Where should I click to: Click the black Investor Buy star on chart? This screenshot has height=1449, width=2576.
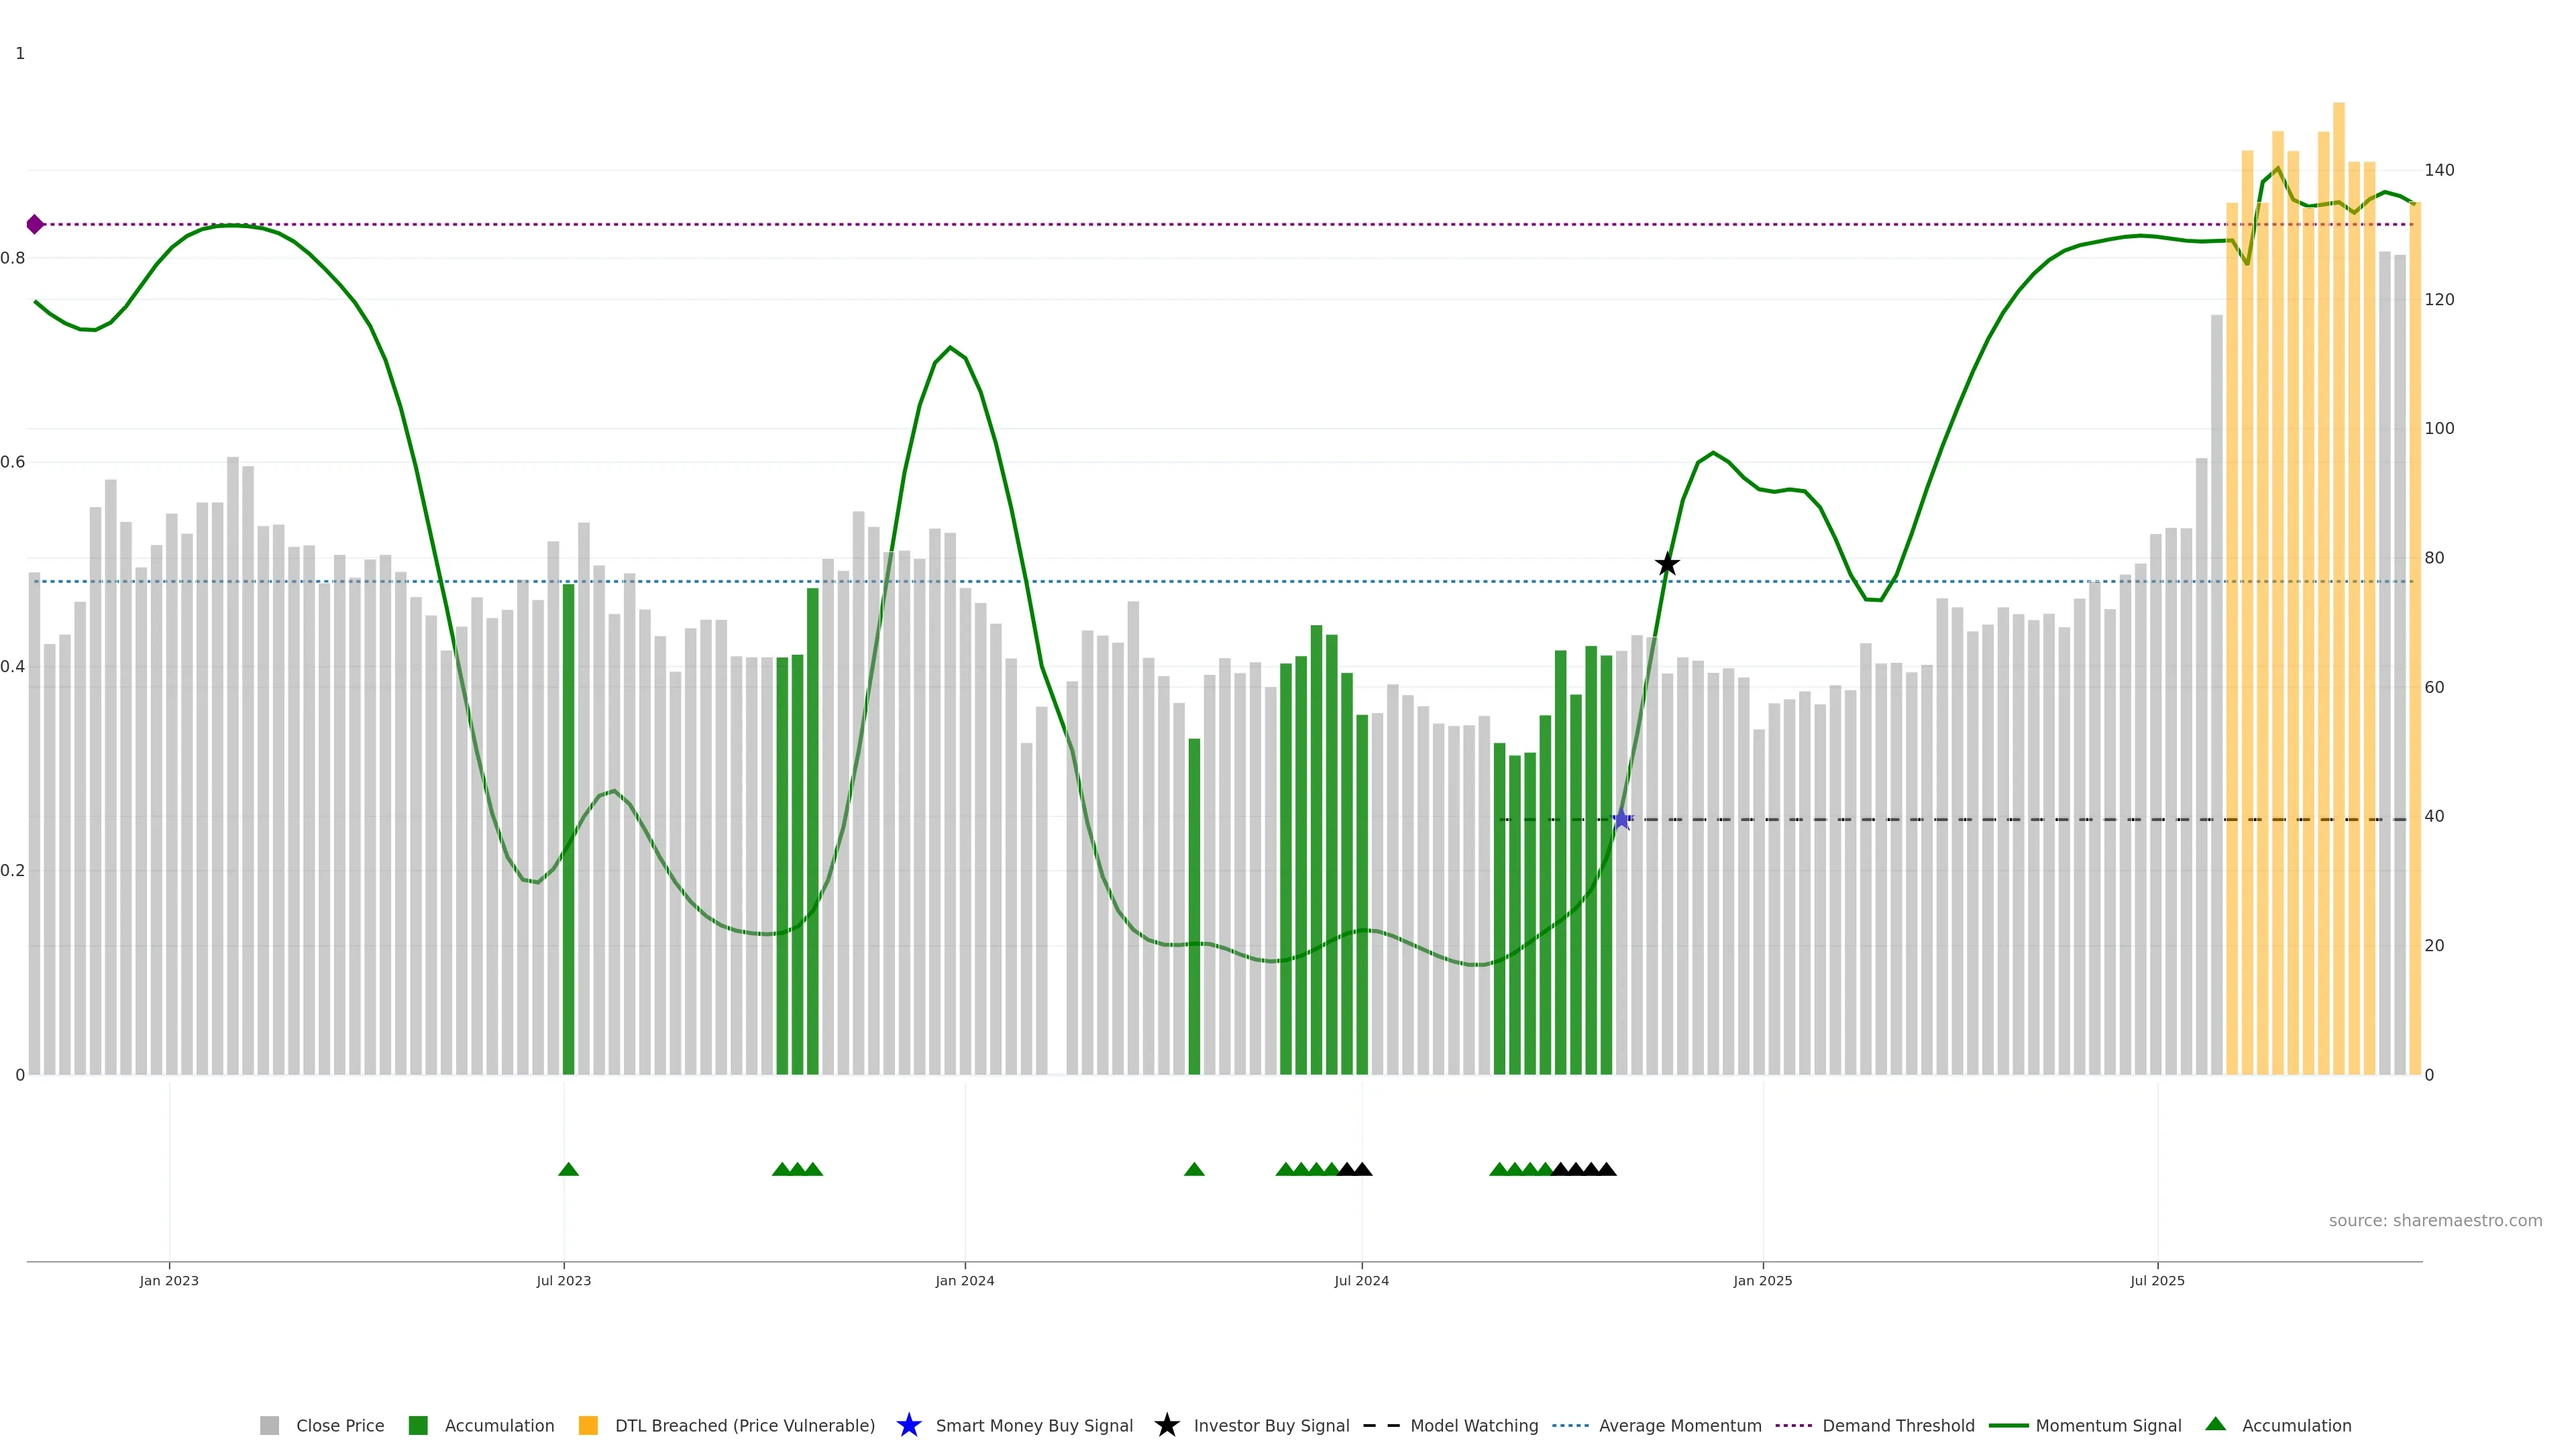pyautogui.click(x=1667, y=564)
